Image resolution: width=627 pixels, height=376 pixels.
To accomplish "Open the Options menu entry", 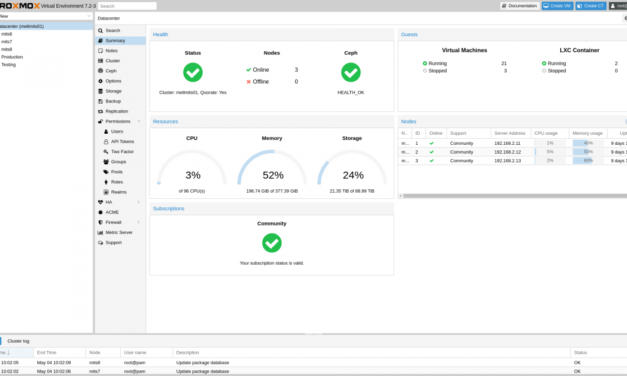I will (120, 81).
